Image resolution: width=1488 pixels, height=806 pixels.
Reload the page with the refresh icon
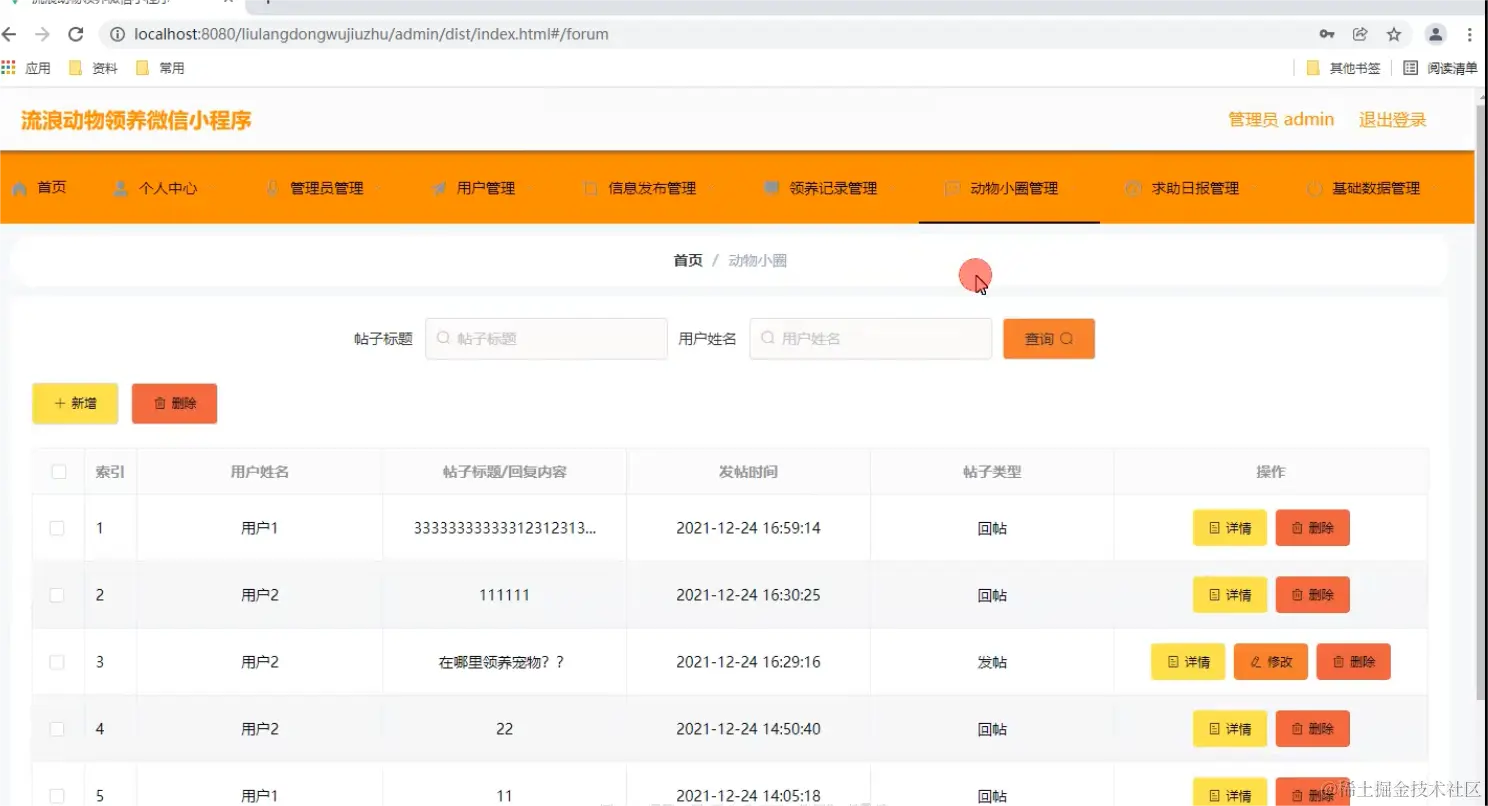75,34
